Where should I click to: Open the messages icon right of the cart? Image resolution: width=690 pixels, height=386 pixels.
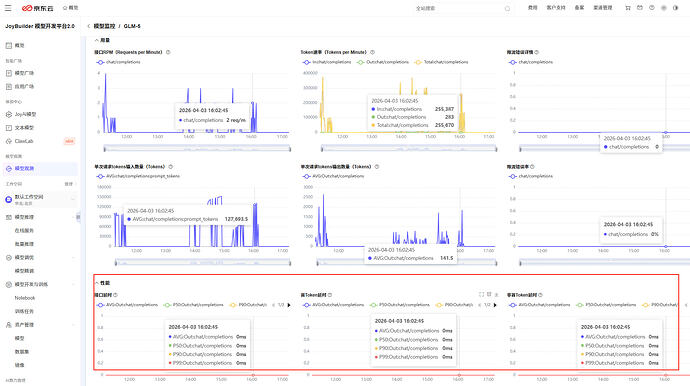(640, 8)
